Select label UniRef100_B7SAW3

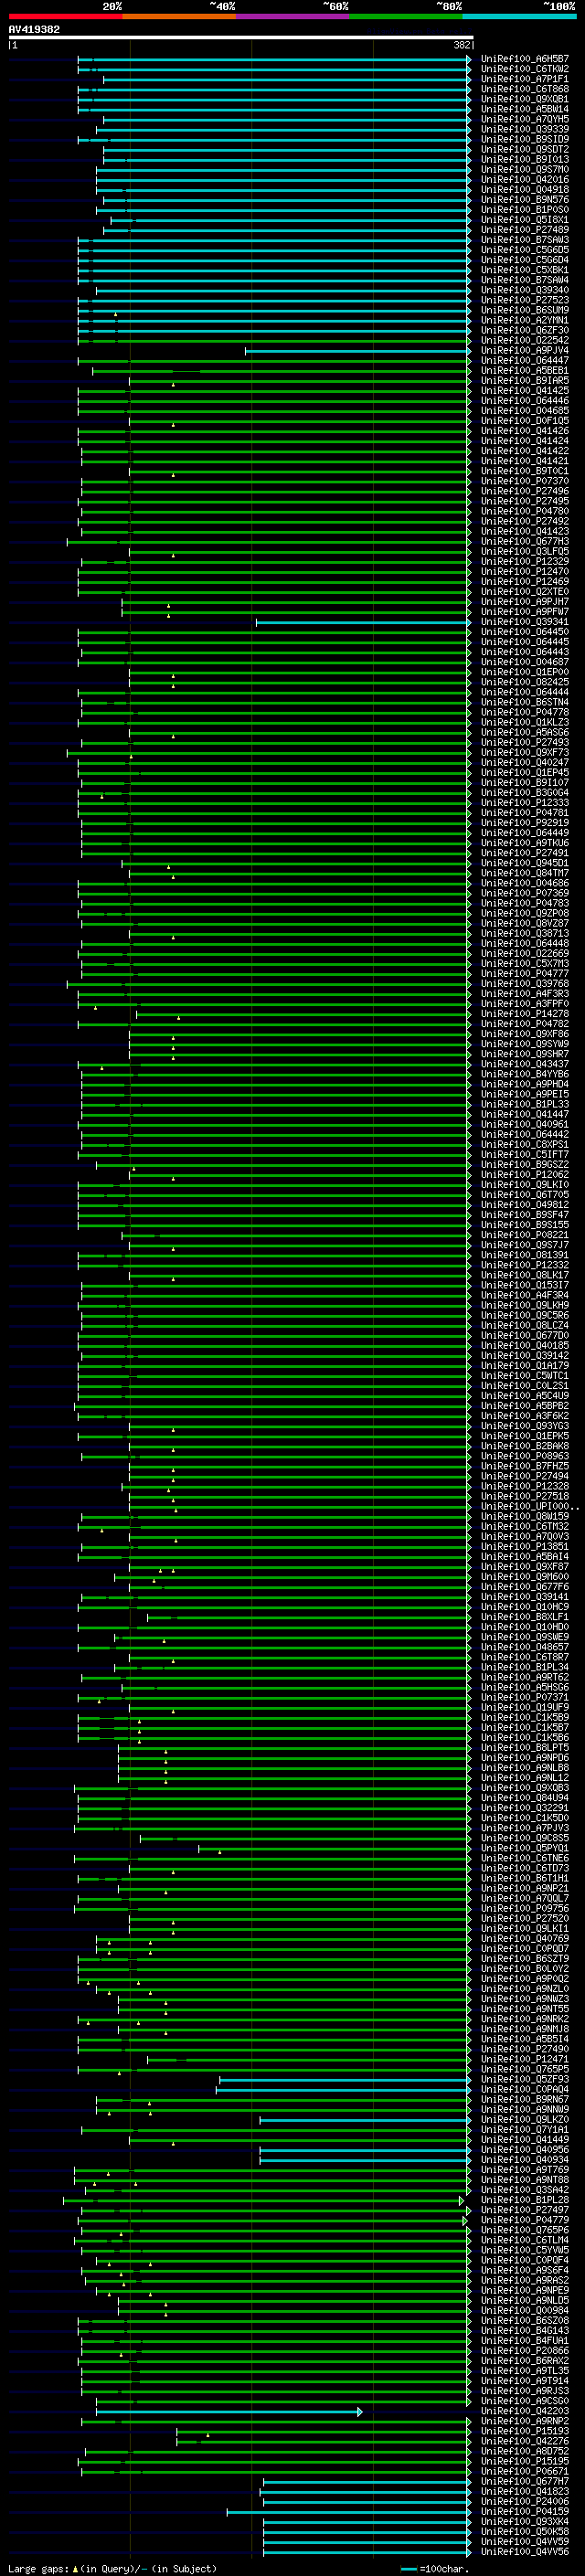click(x=524, y=240)
